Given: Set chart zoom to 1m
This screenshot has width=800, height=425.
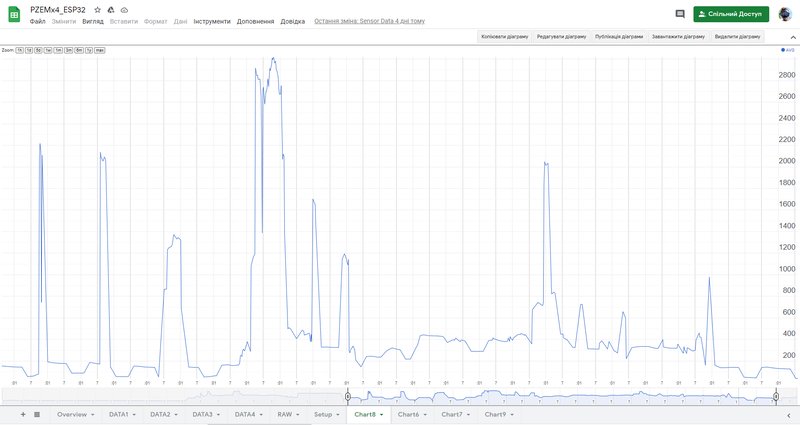Looking at the screenshot, I should (x=58, y=51).
